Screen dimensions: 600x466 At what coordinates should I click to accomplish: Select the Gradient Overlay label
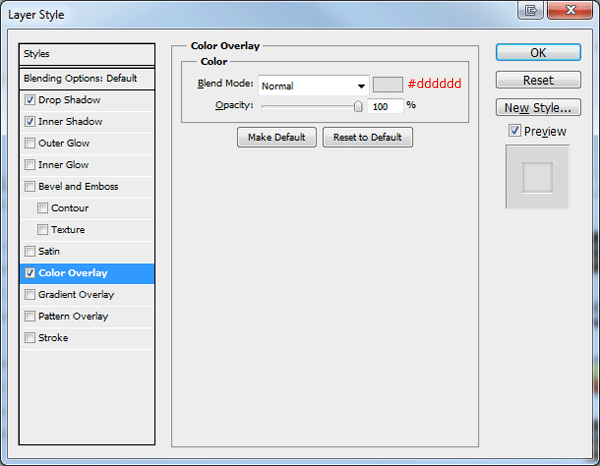click(76, 295)
